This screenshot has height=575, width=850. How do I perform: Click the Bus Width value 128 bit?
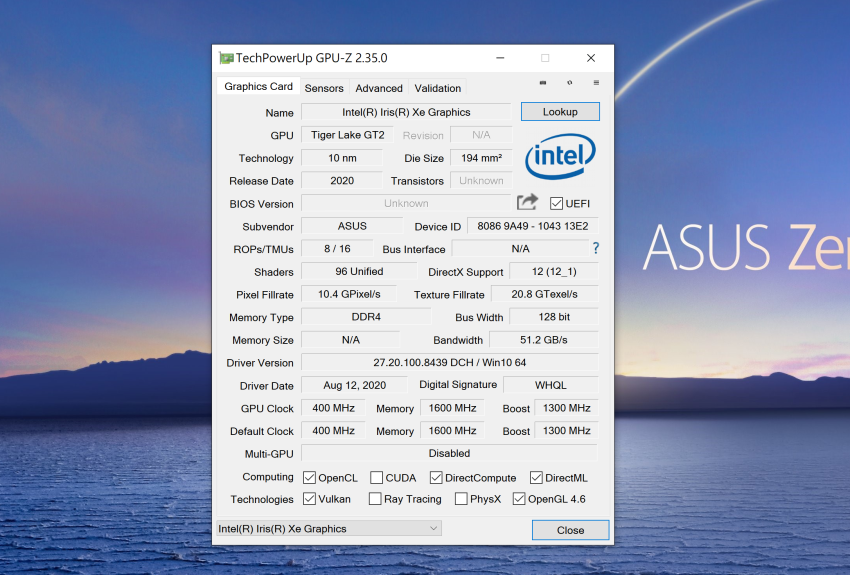(554, 317)
